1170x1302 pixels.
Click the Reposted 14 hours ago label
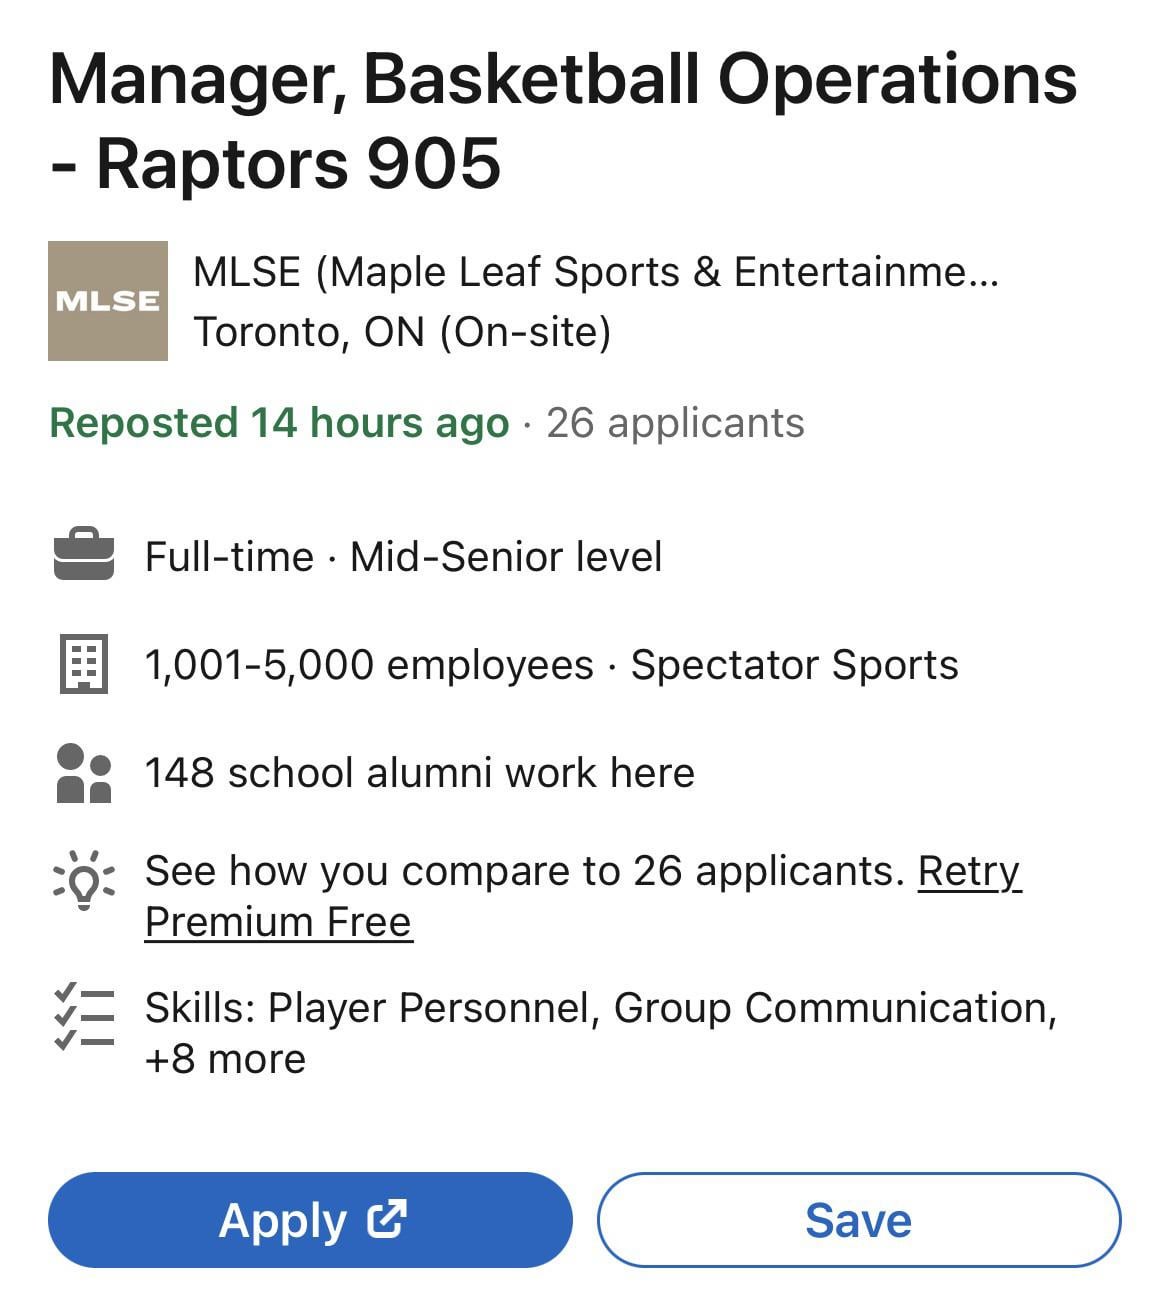pyautogui.click(x=279, y=423)
